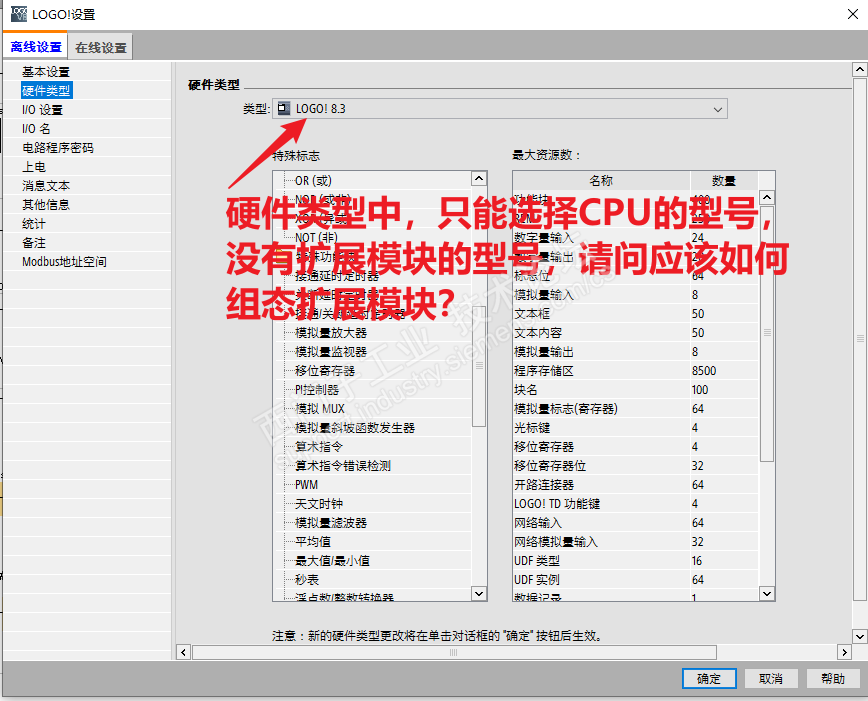Screen dimensions: 868x701
Task: Open Modbus地址空间 settings
Action: click(64, 261)
